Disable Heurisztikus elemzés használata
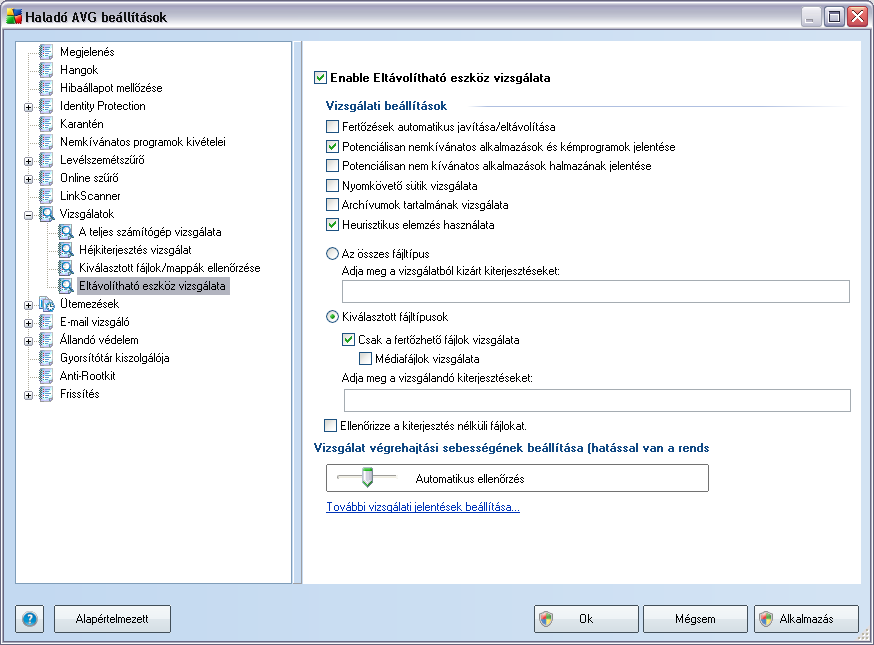This screenshot has width=874, height=645. (332, 225)
